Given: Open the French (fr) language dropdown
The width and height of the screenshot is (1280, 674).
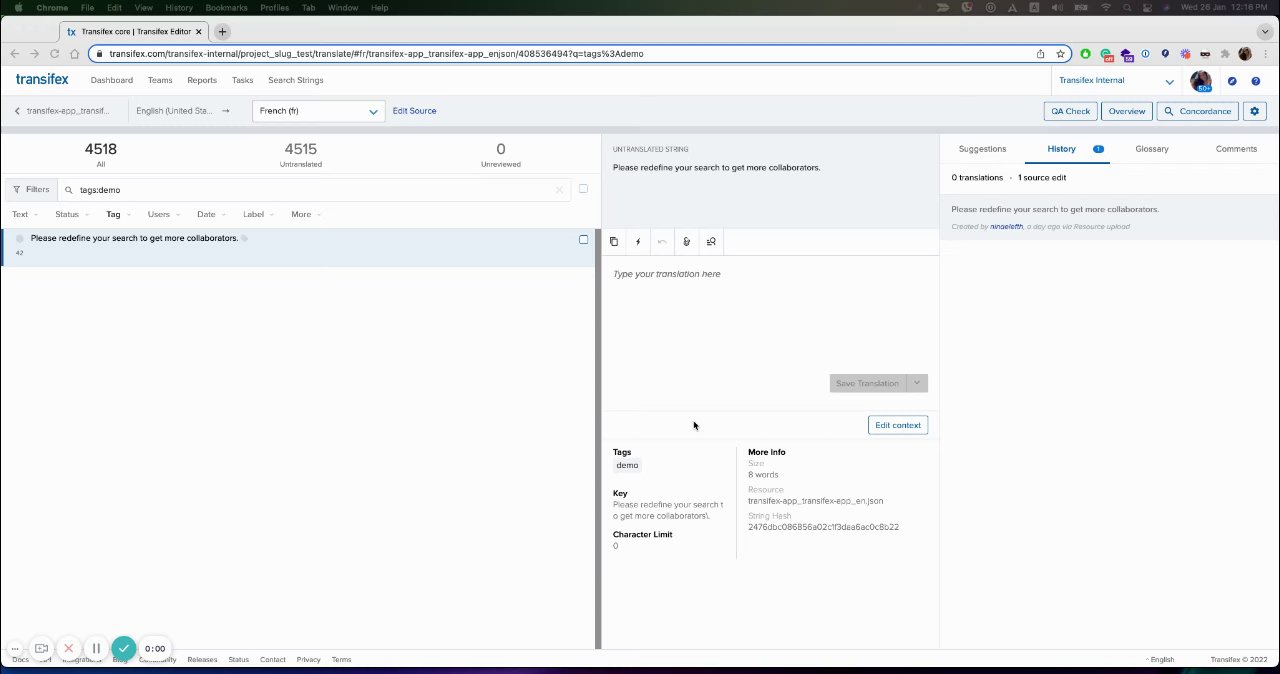Looking at the screenshot, I should pyautogui.click(x=318, y=111).
